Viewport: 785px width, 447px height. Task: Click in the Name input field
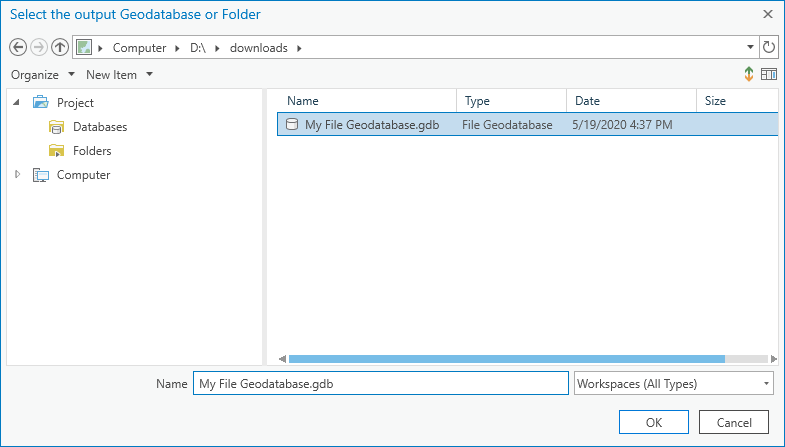(x=380, y=384)
